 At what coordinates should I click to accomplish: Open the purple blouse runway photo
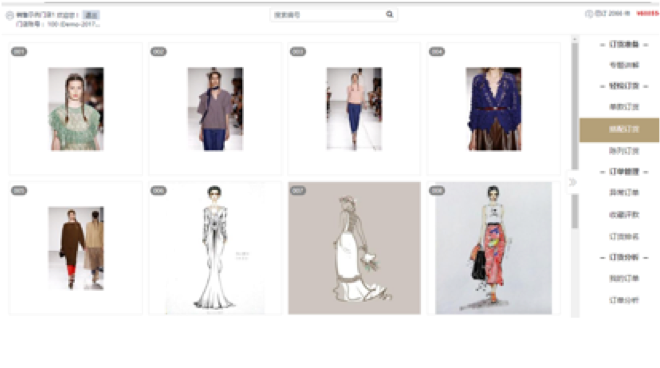[215, 109]
